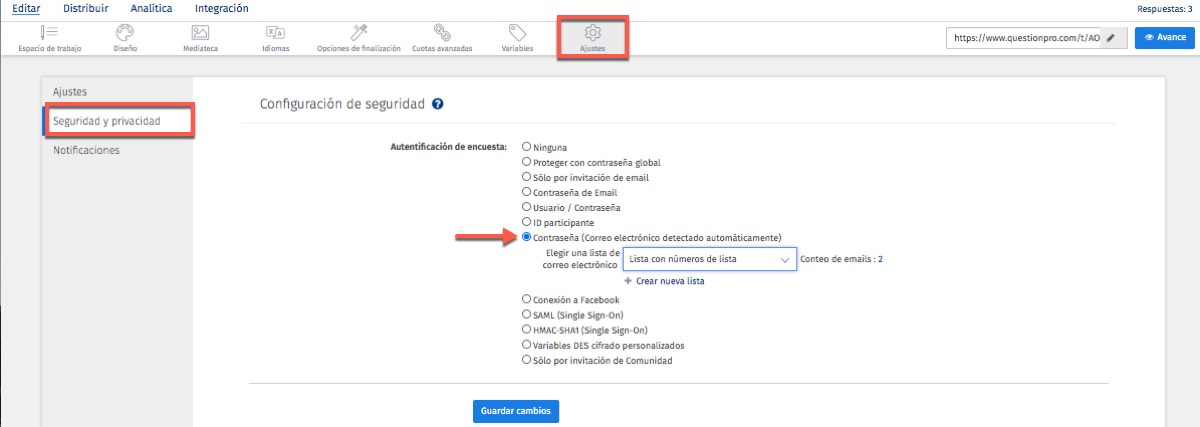Switch to the Integración tab
Viewport: 1200px width, 427px height.
point(222,8)
